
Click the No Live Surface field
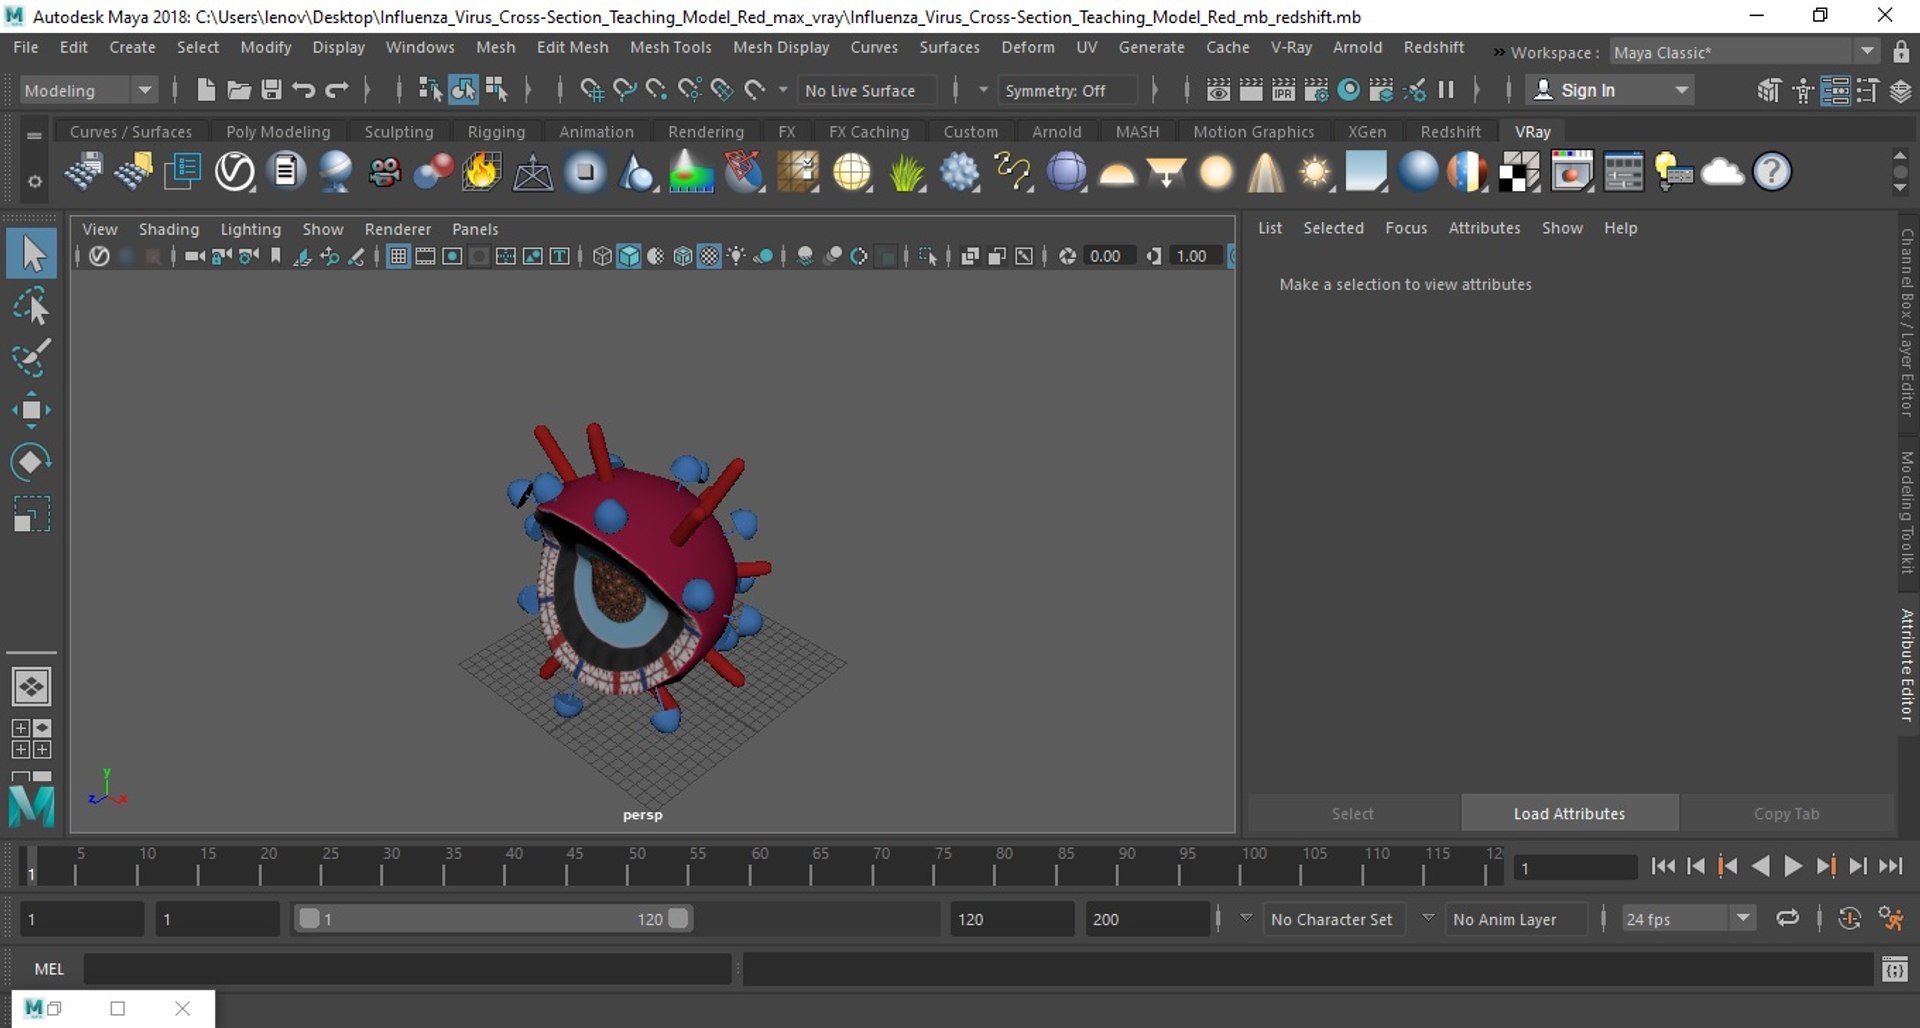click(x=867, y=90)
